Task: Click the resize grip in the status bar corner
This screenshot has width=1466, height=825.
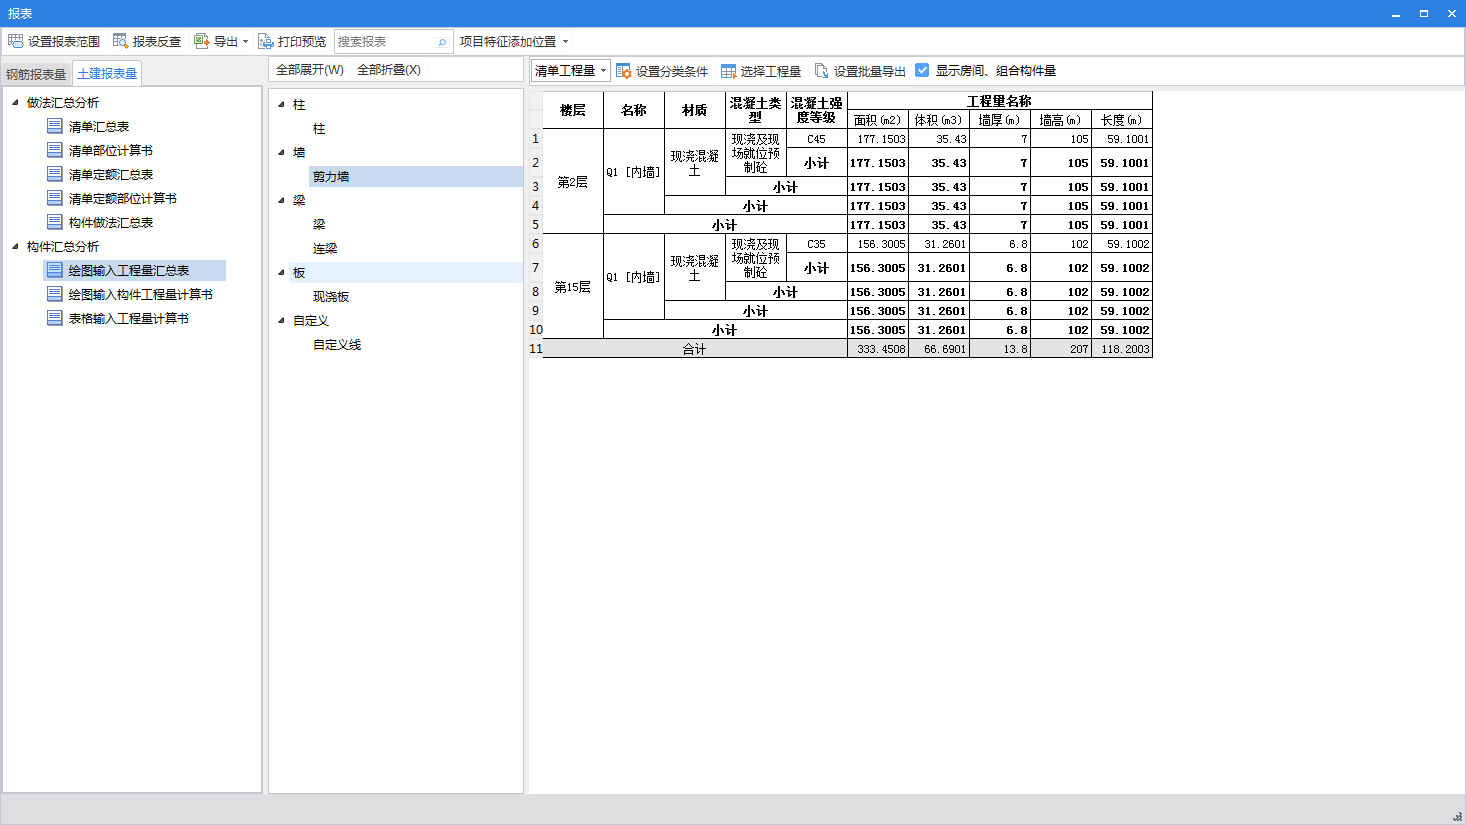Action: tap(1457, 816)
